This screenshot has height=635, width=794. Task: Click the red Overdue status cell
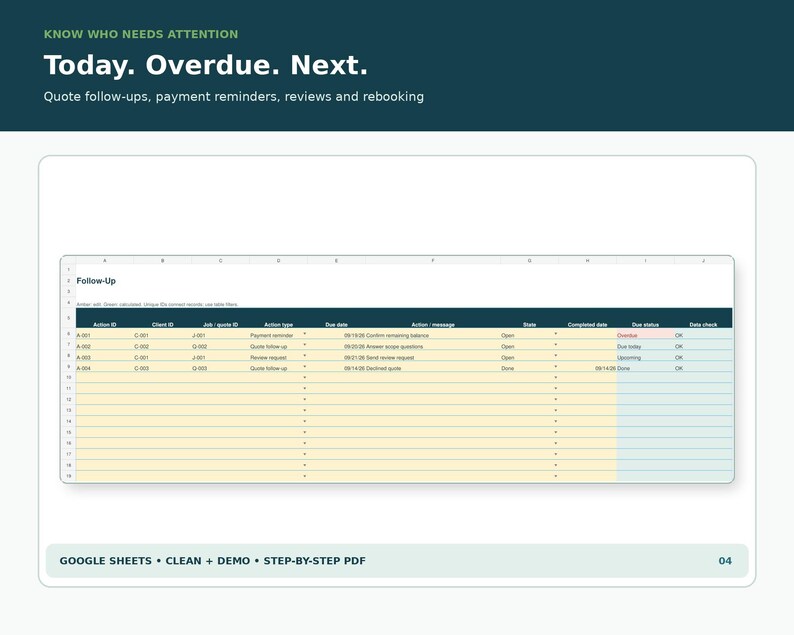pyautogui.click(x=645, y=335)
